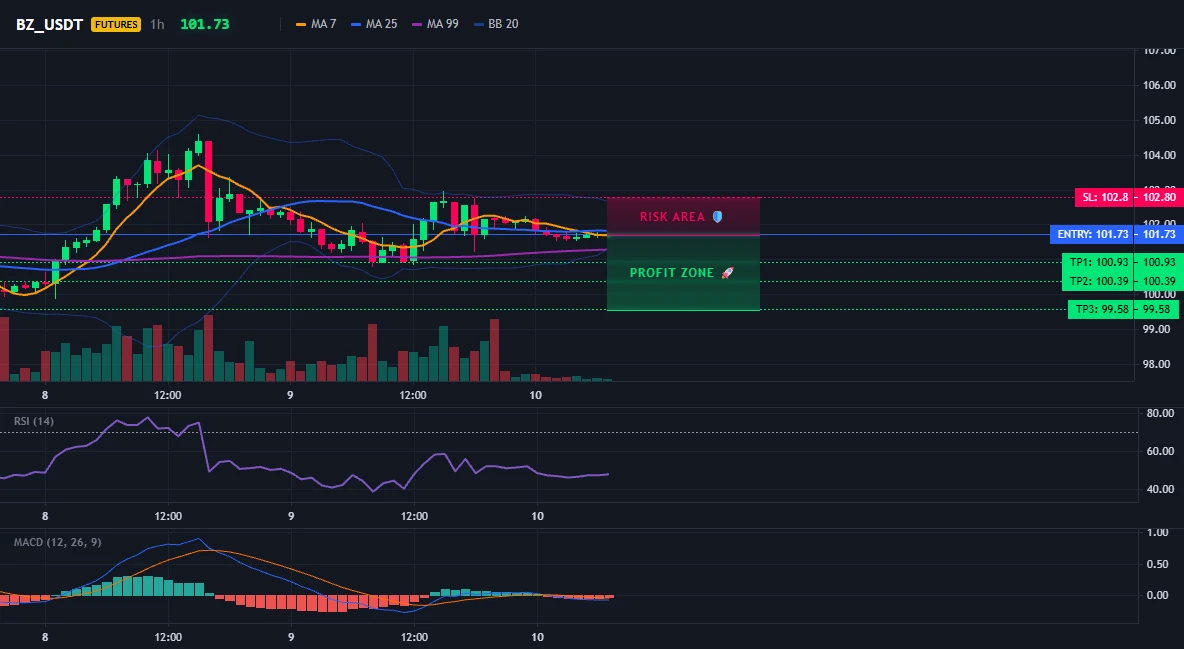Click the PROFIT ZONE rocket icon
This screenshot has width=1184, height=649.
coord(727,273)
